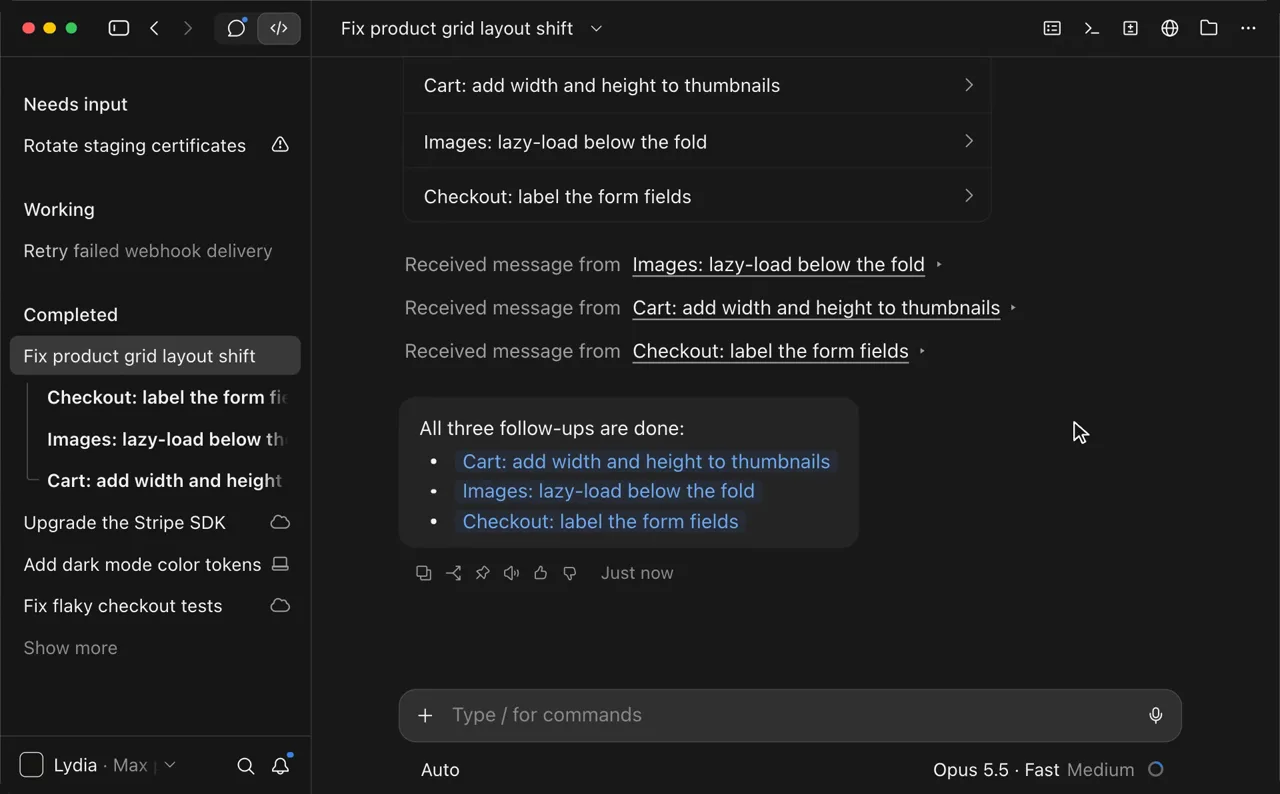Open the terminal icon in top bar
Screen dimensions: 1280x794
click(x=1092, y=28)
